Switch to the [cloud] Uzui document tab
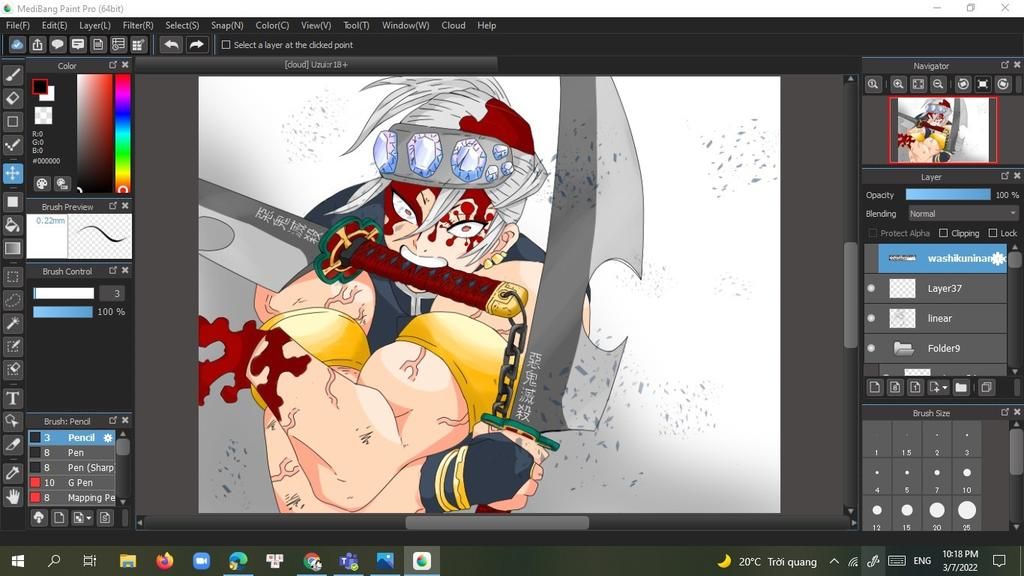Image resolution: width=1024 pixels, height=576 pixels. [316, 65]
